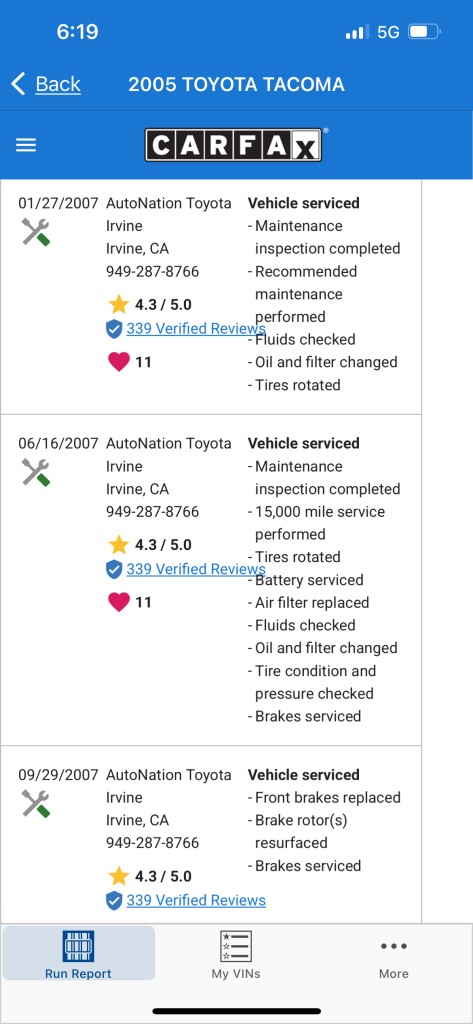The width and height of the screenshot is (473, 1024).
Task: Open 339 Verified Reviews in 01/27/2007 record
Action: coord(196,328)
